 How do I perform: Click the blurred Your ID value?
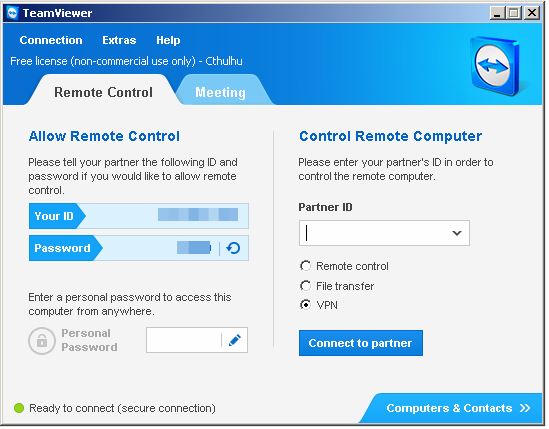coord(198,214)
